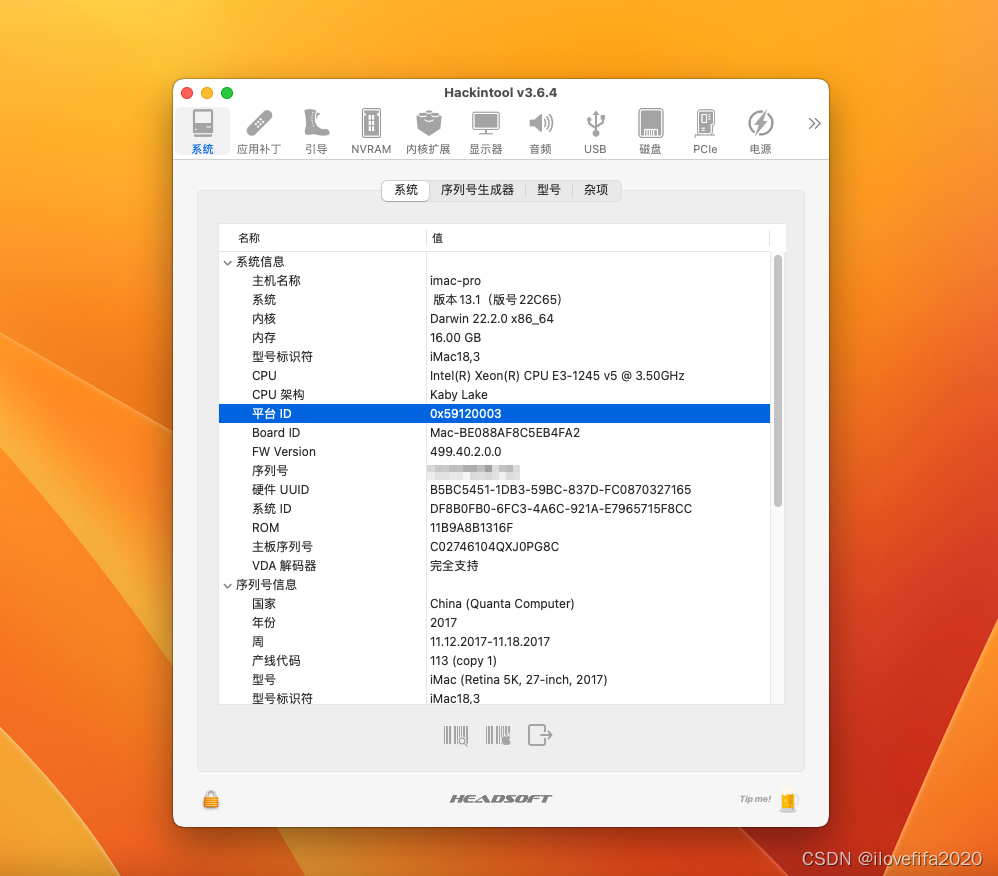Select the 主板序列号 row
998x876 pixels.
(x=494, y=547)
